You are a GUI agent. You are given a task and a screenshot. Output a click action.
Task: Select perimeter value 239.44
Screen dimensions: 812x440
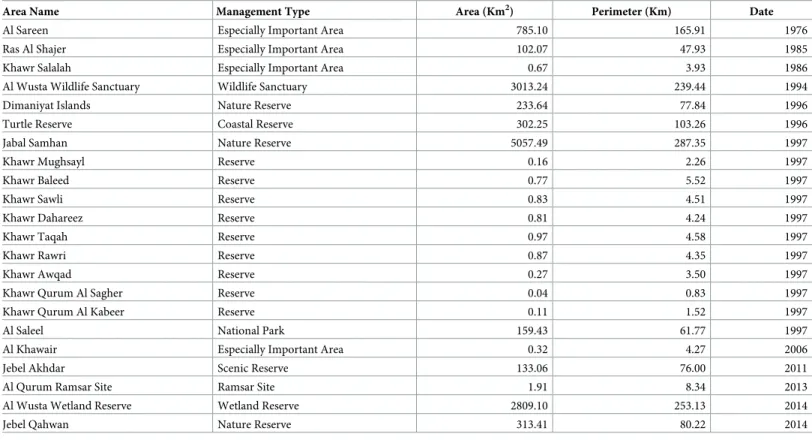(690, 86)
